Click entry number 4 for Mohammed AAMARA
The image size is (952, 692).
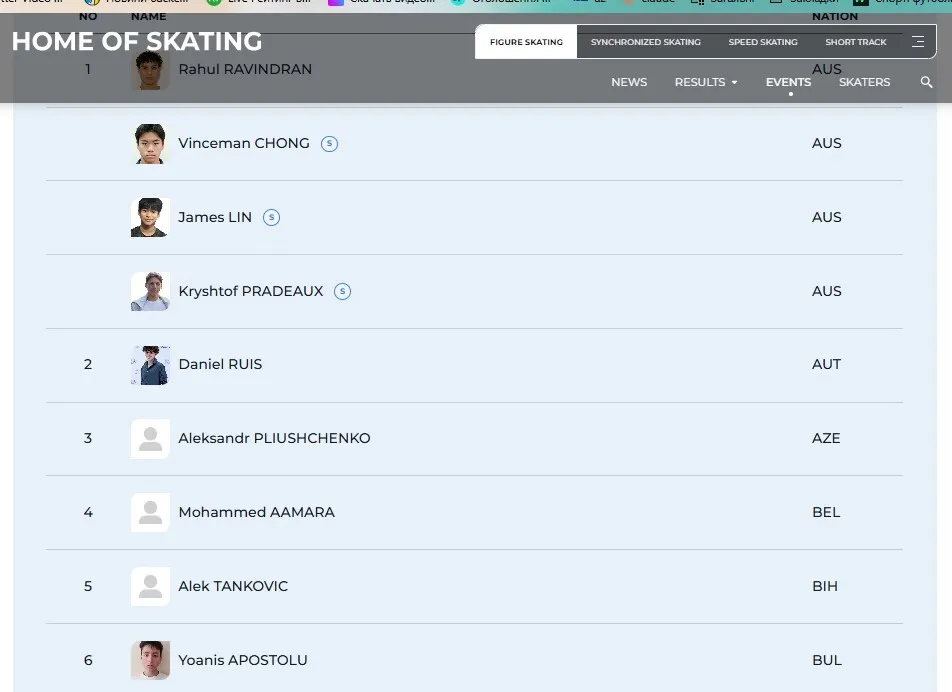point(88,512)
